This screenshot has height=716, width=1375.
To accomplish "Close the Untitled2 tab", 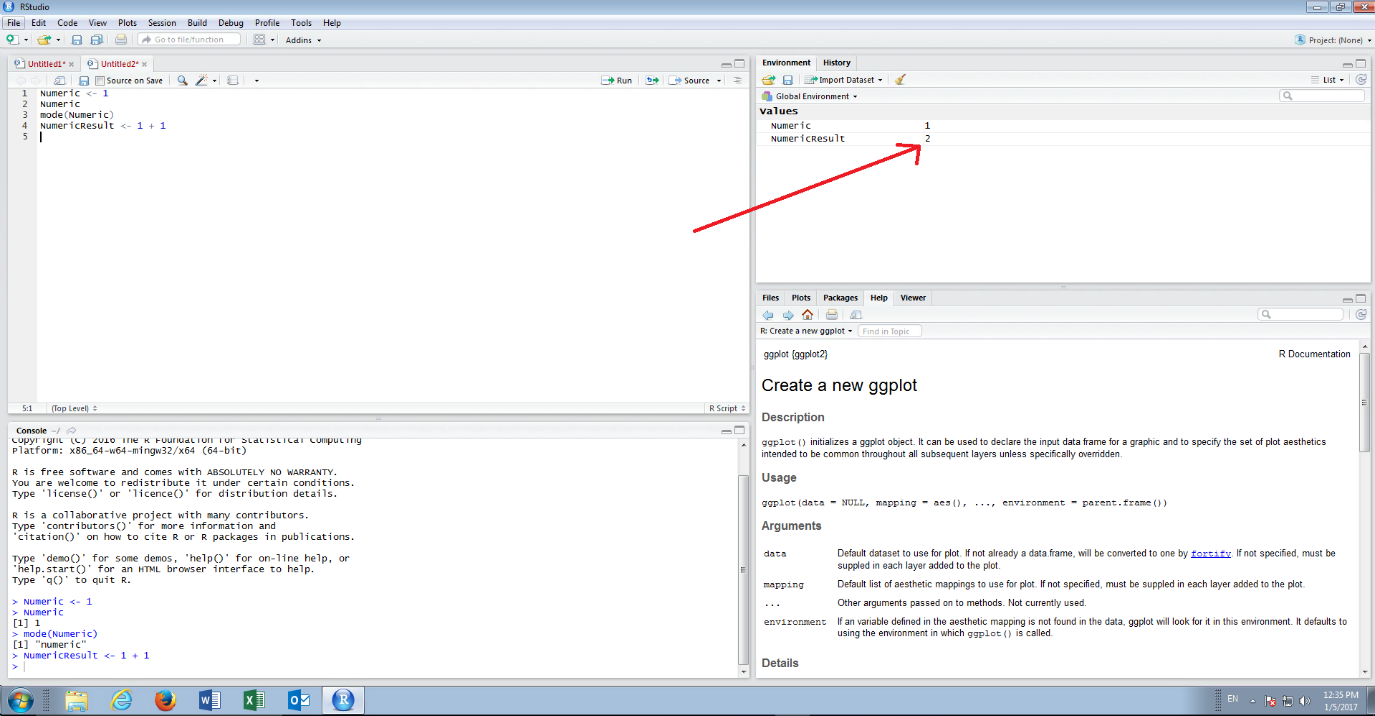I will pos(145,64).
